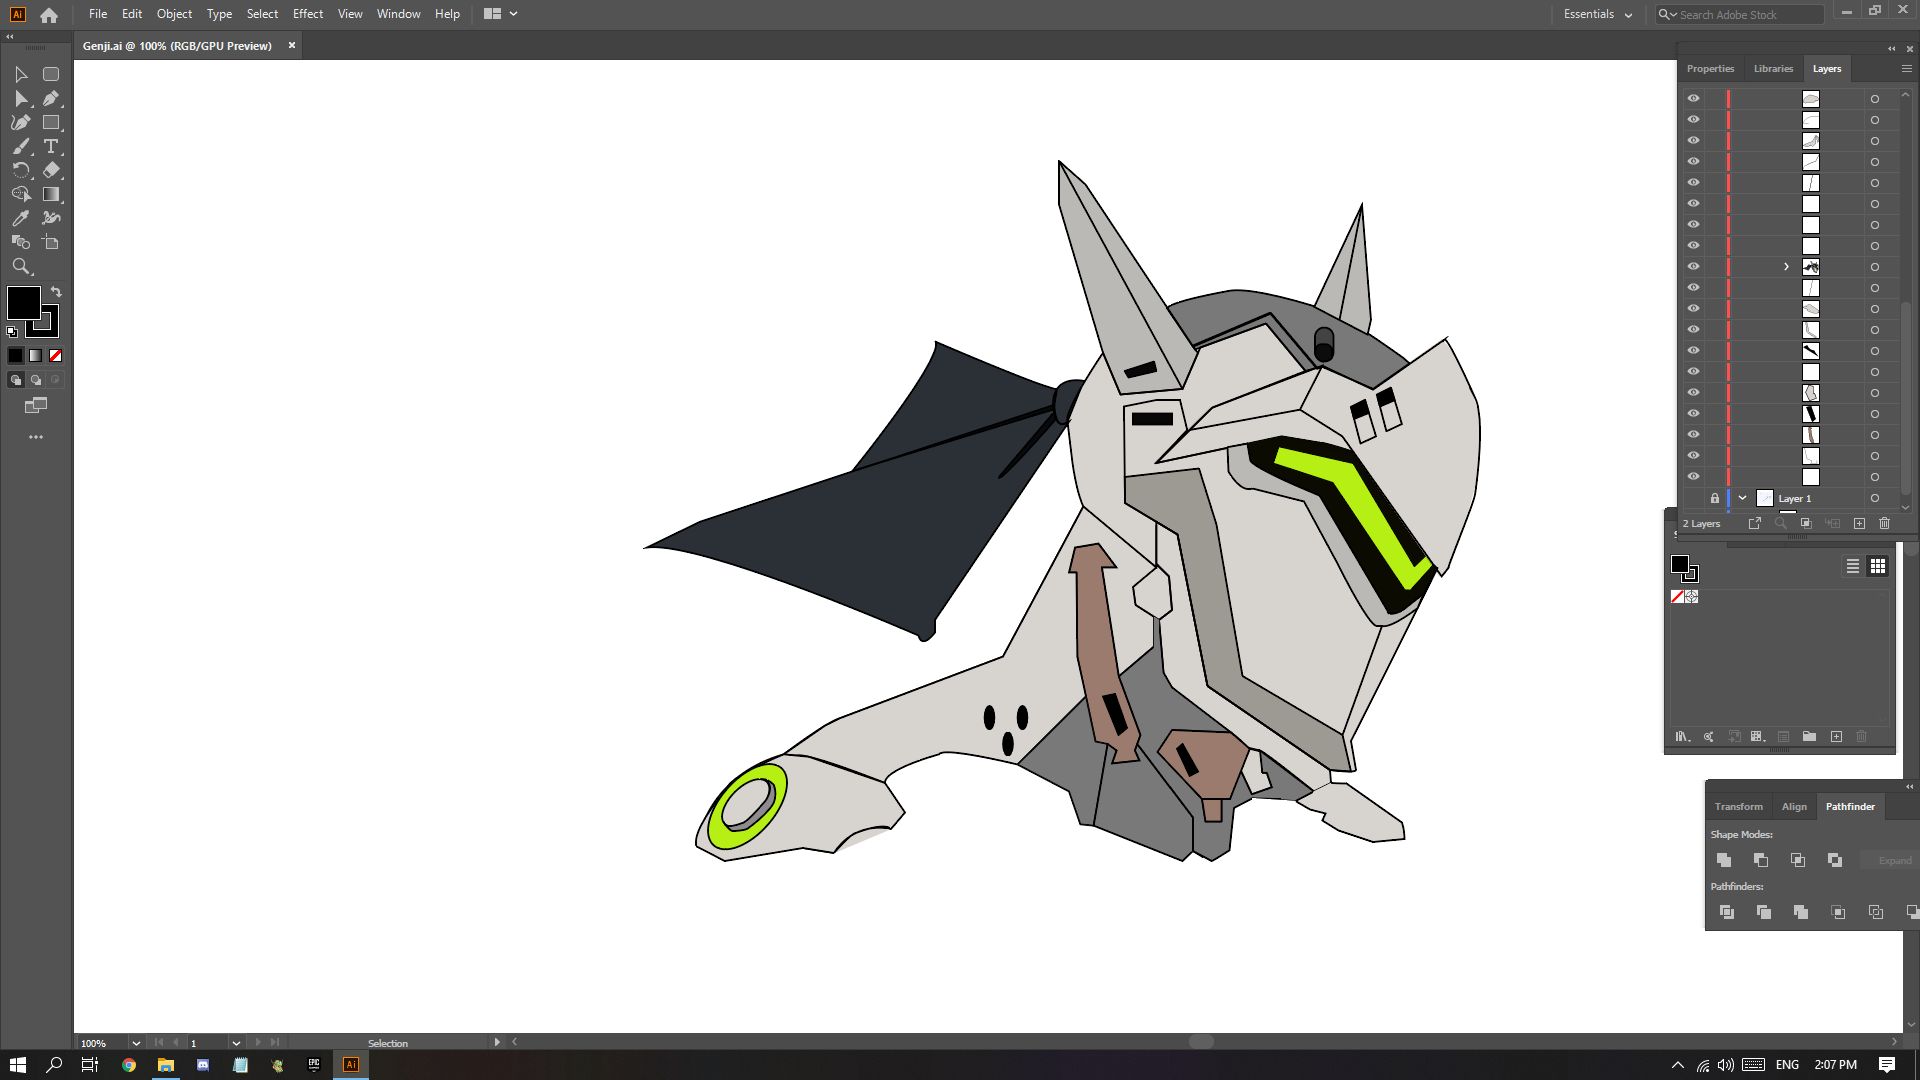Toggle the lock on Layer 1
The image size is (1920, 1080).
[1714, 498]
